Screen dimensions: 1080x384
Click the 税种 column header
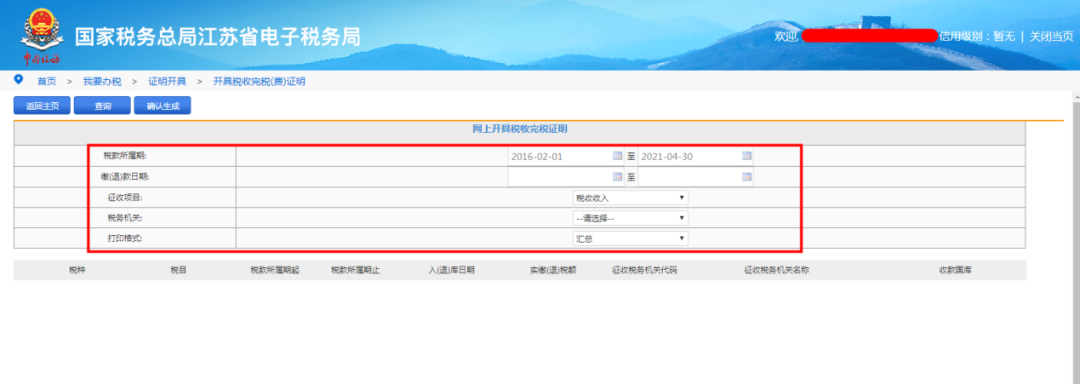point(77,270)
